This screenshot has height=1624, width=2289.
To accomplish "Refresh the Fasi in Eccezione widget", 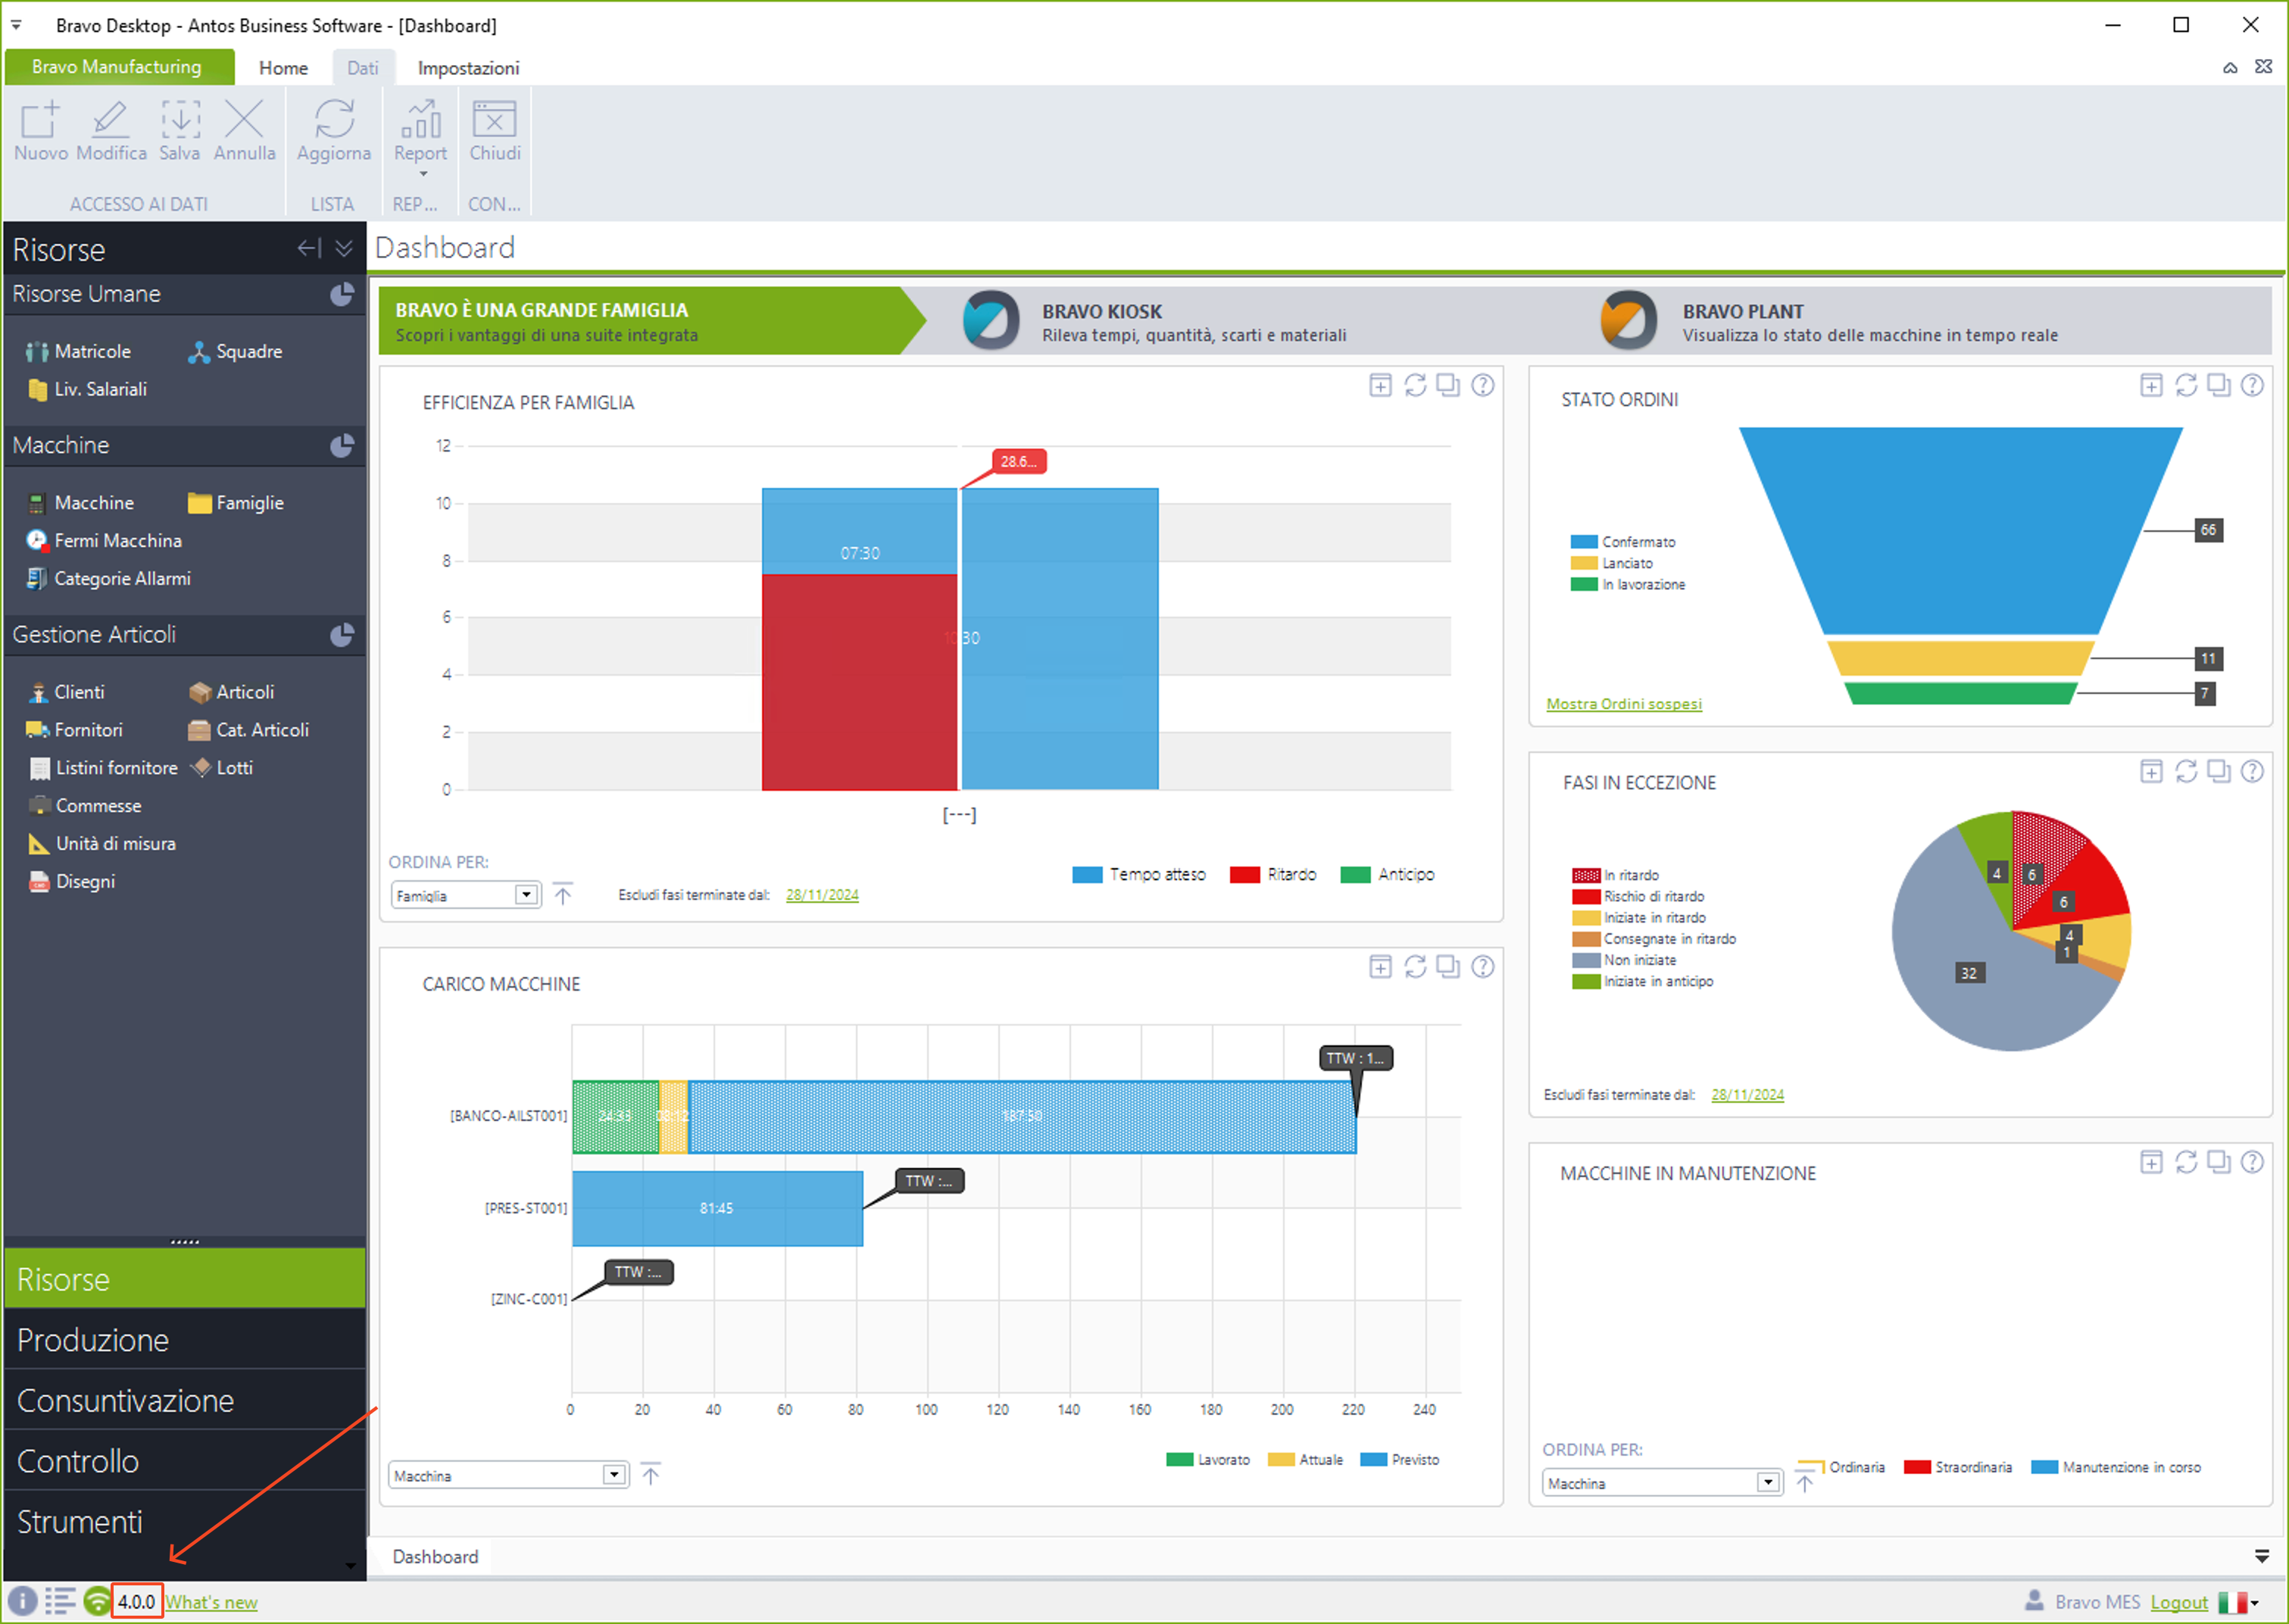I will tap(2186, 771).
